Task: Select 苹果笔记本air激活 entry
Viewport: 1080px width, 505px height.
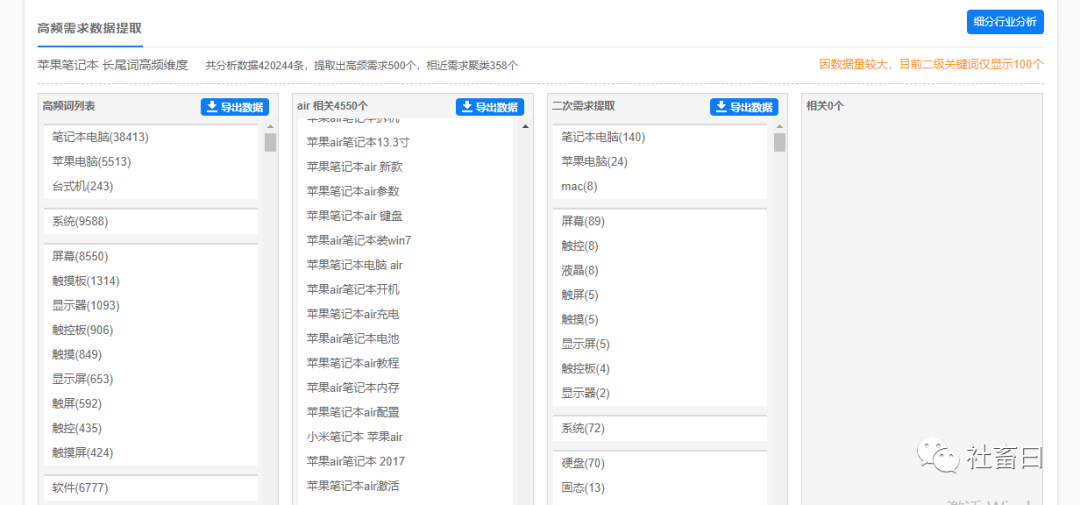Action: [353, 486]
